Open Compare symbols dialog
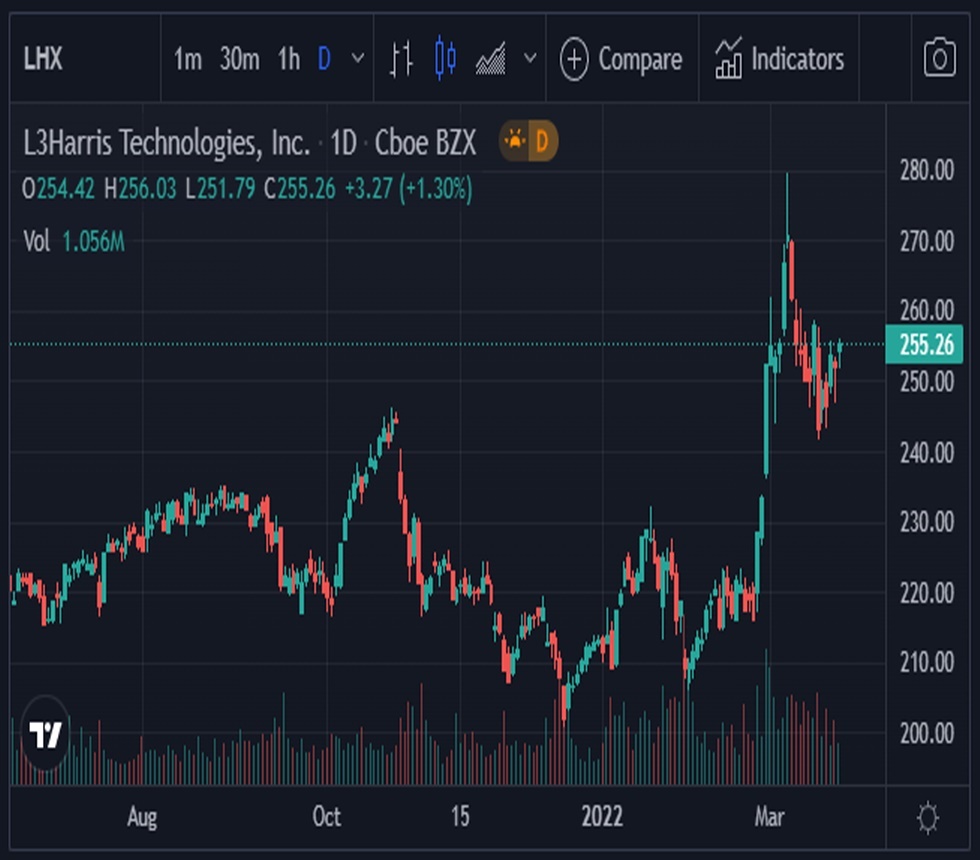Screen dimensions: 980x860 click(621, 59)
